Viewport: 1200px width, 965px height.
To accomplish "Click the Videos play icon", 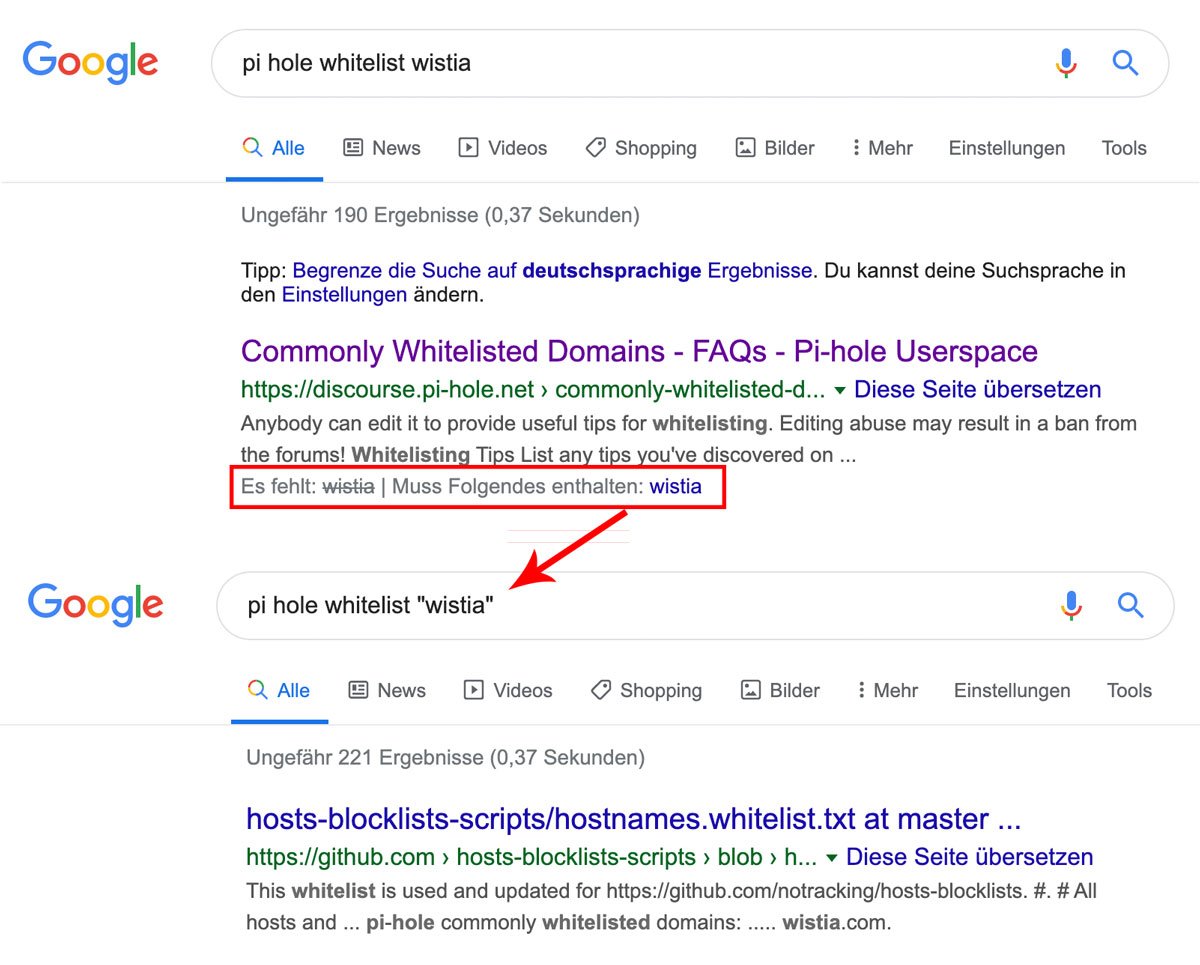I will (x=468, y=147).
